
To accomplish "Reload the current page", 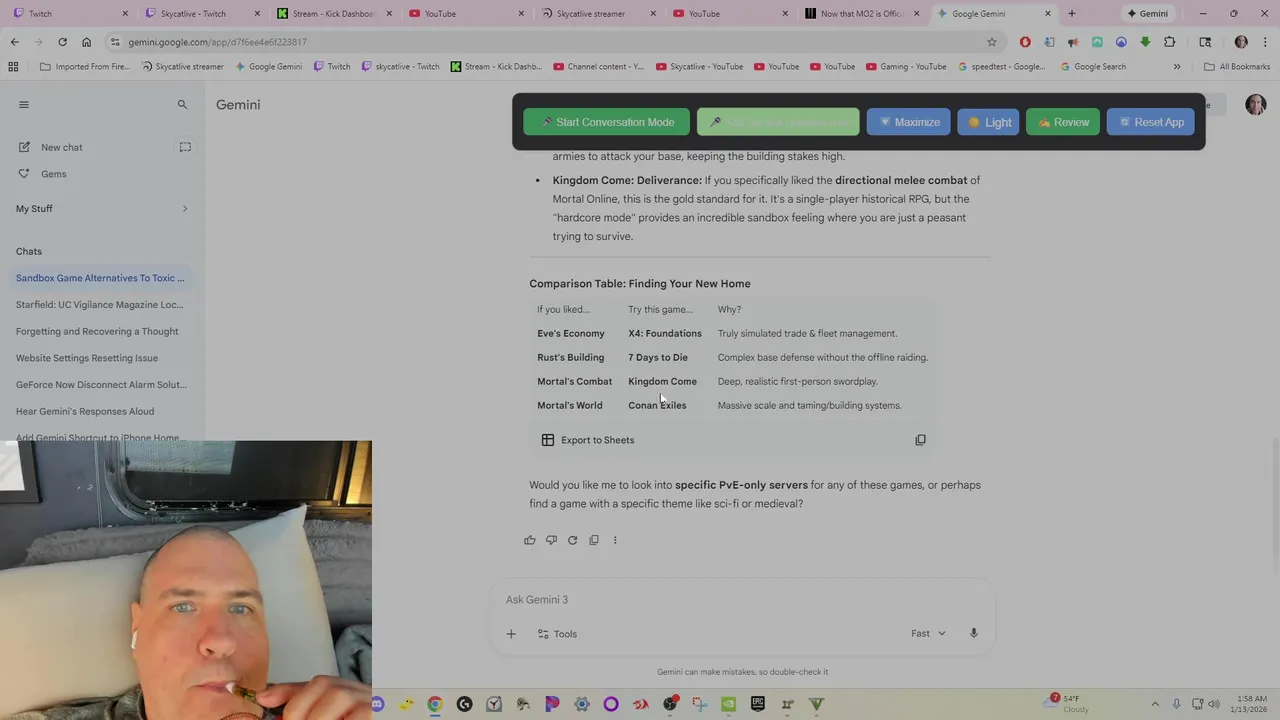I will coord(62,42).
